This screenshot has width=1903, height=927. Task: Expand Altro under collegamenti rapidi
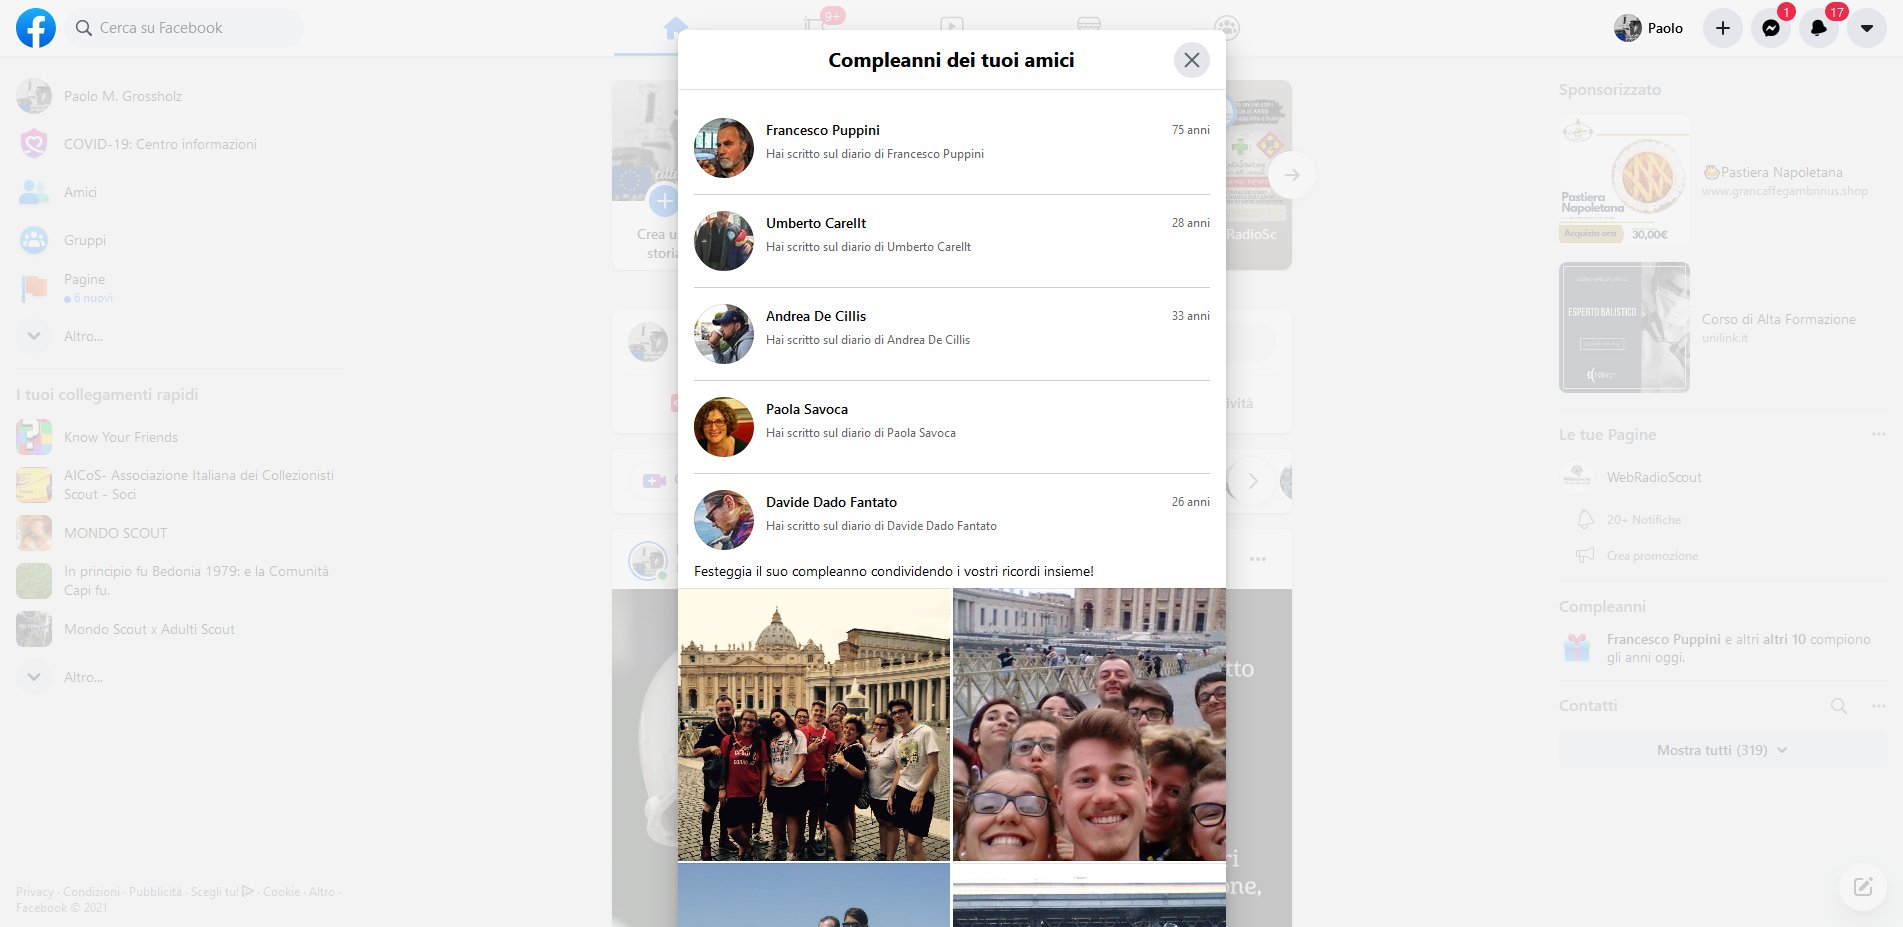(x=180, y=677)
